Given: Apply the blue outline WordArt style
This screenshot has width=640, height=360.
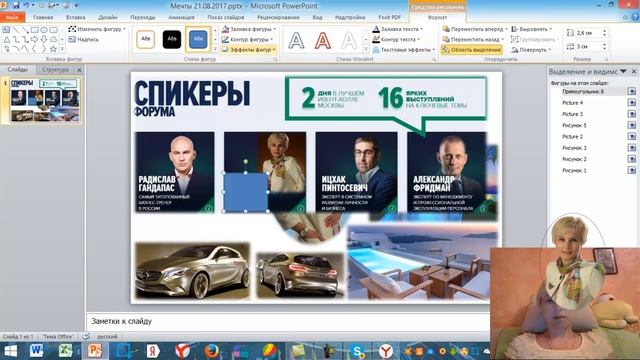Looking at the screenshot, I should point(296,41).
